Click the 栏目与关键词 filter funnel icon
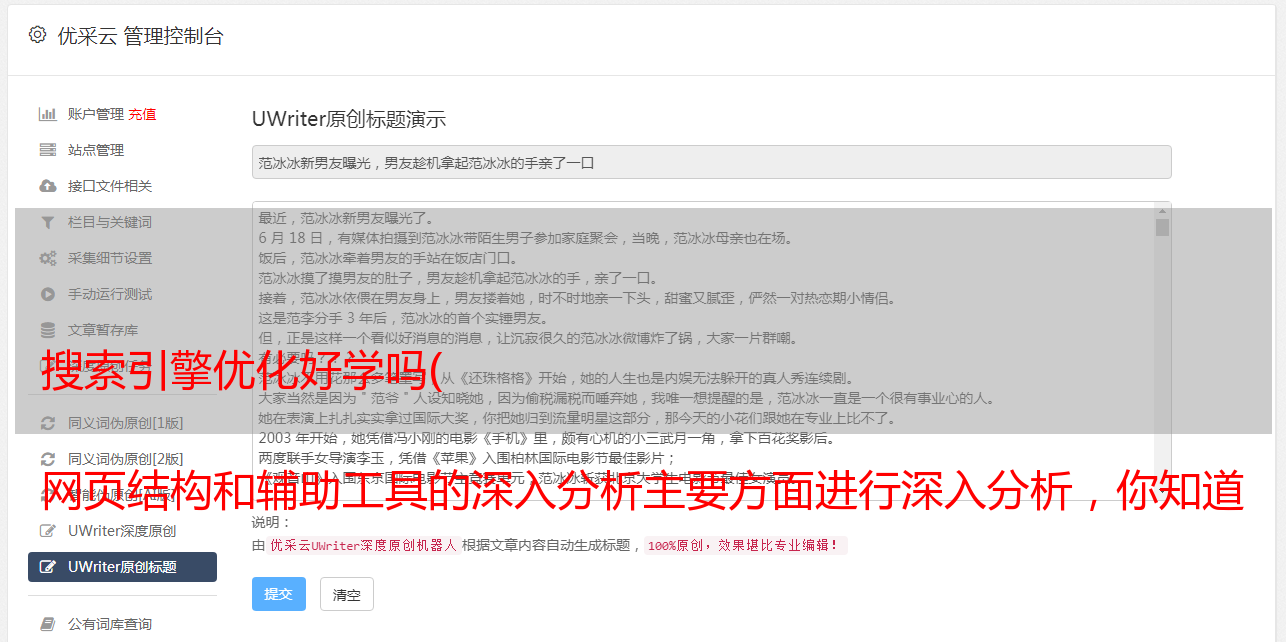 pyautogui.click(x=47, y=222)
